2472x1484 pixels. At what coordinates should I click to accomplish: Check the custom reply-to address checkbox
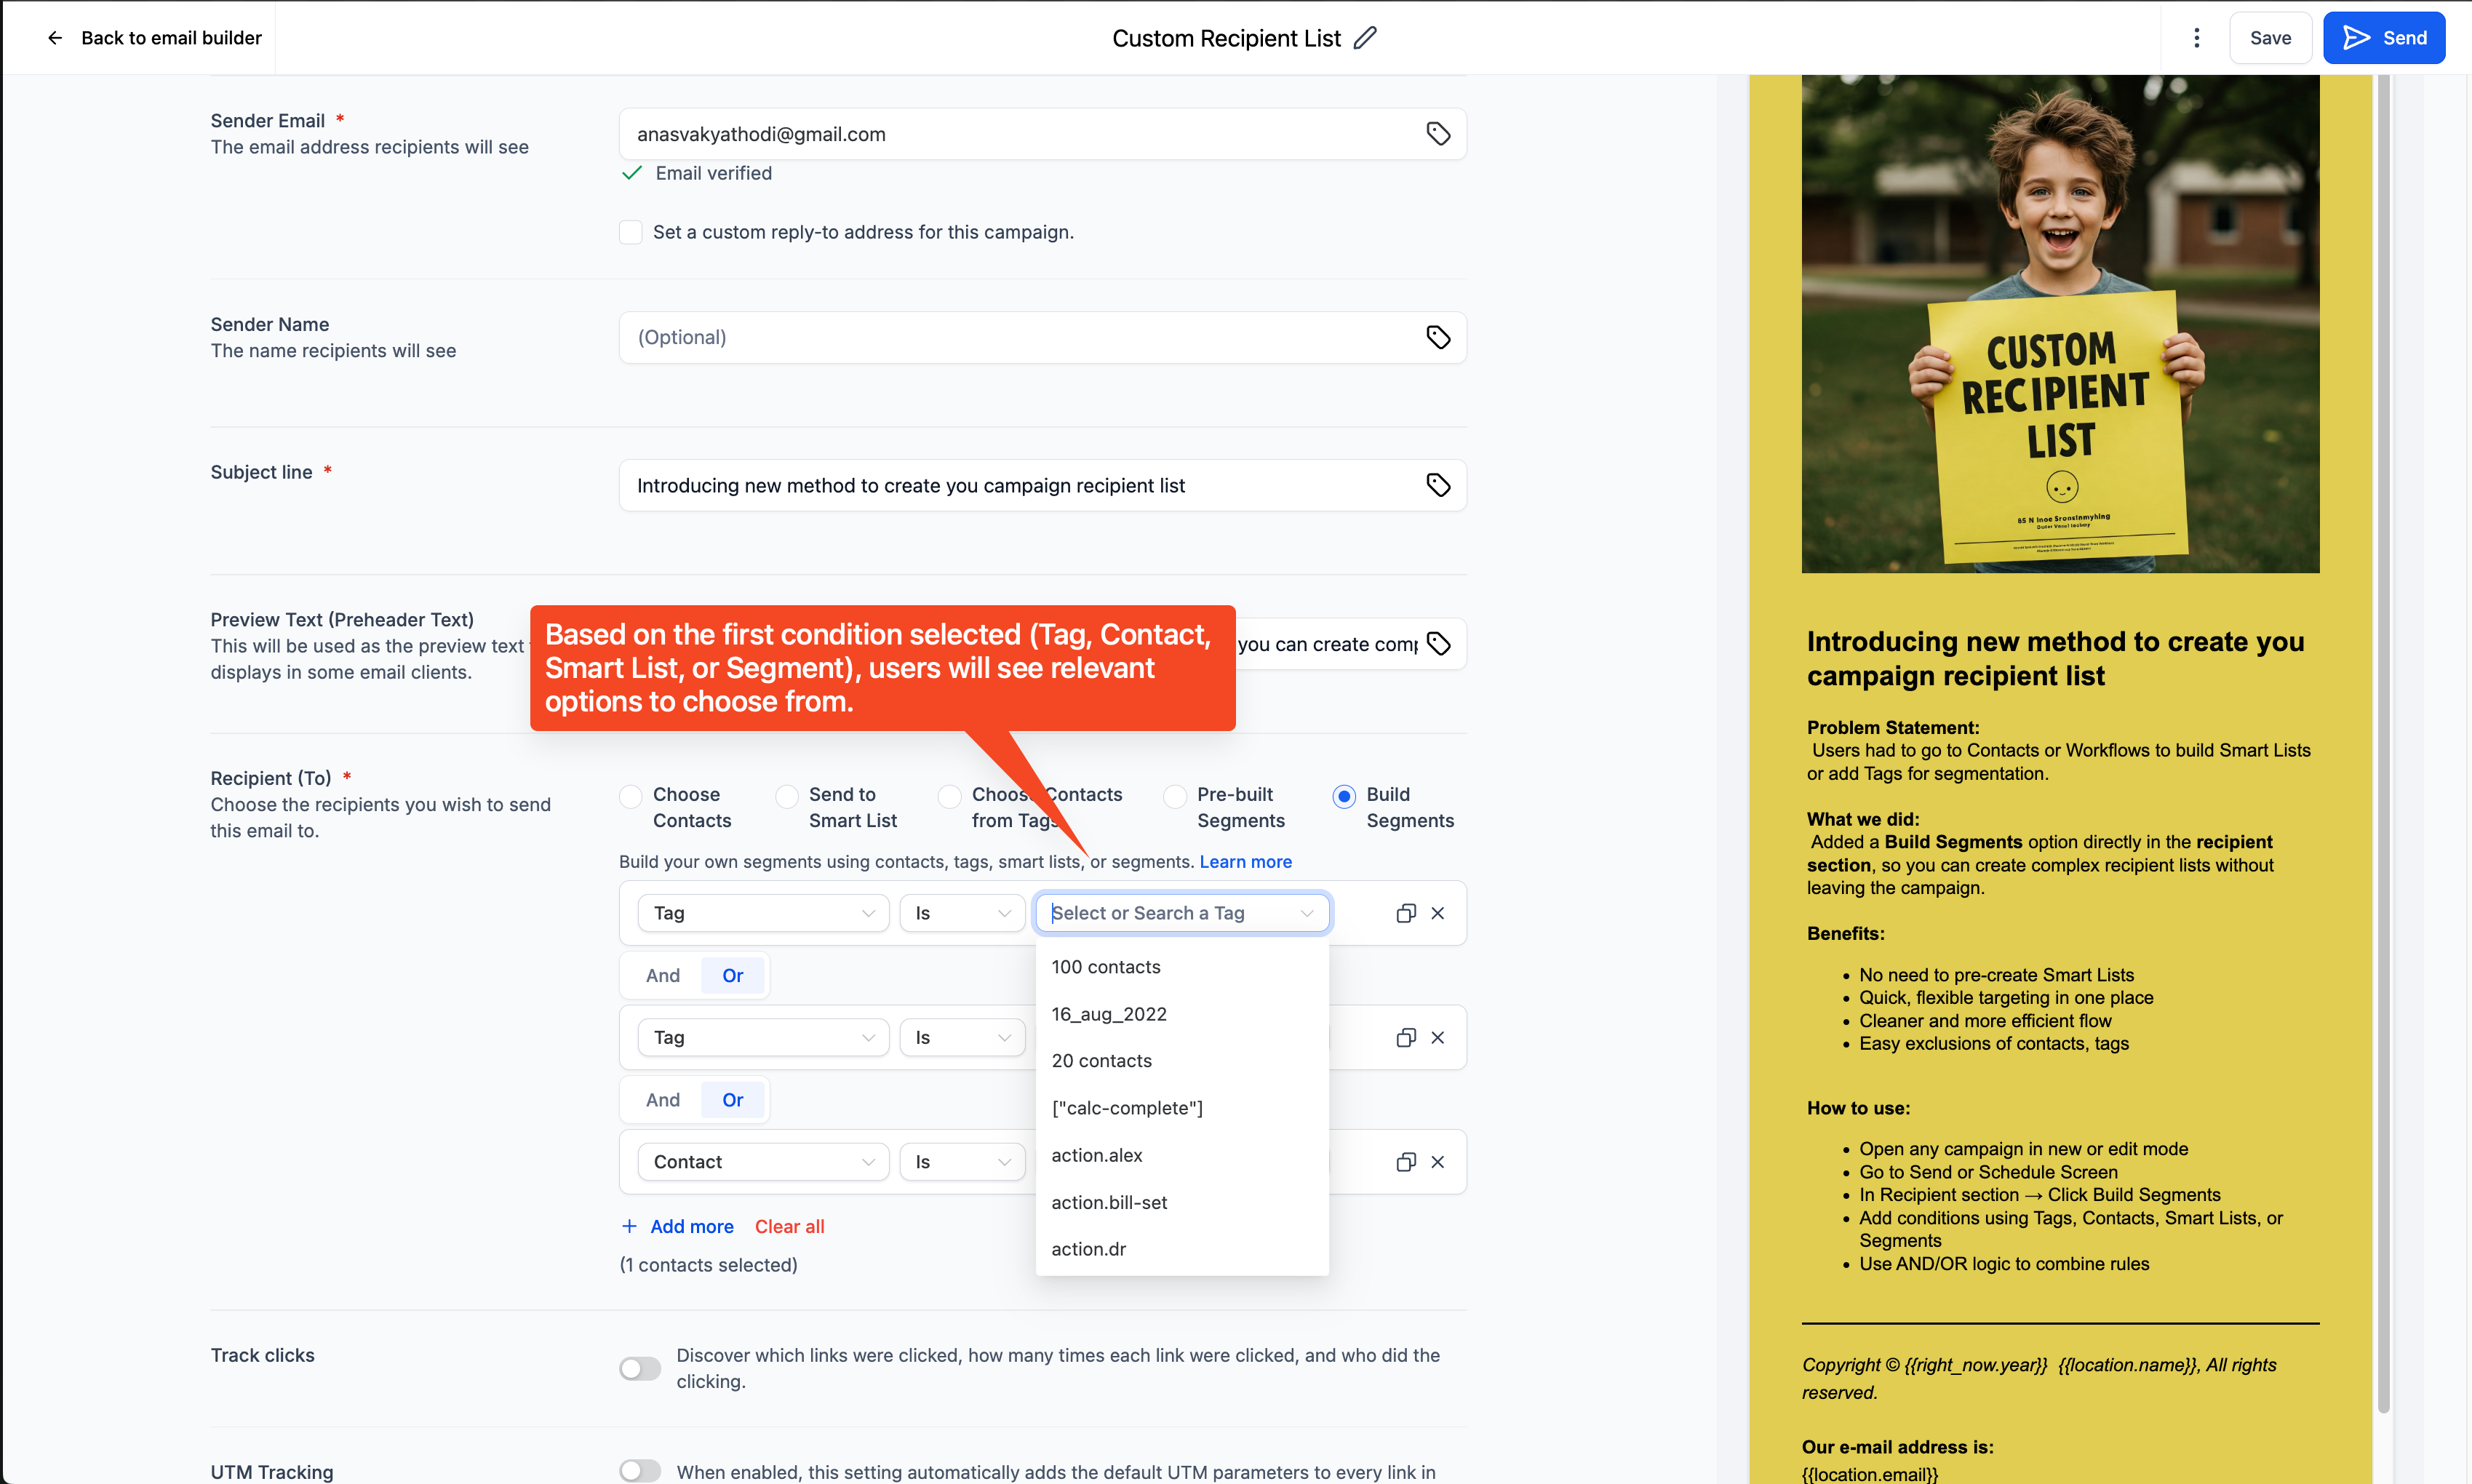point(630,232)
